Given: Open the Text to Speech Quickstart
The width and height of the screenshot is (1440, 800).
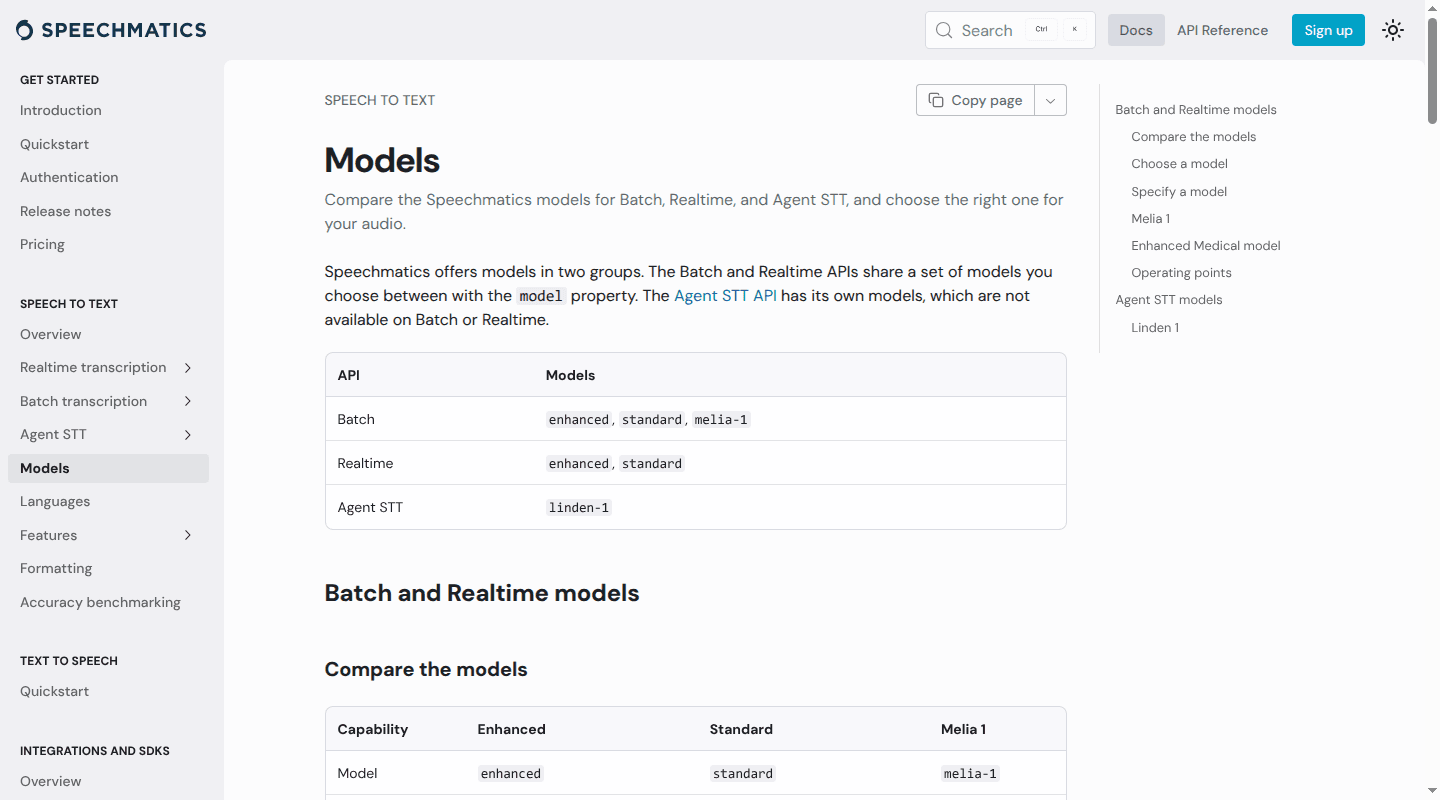Looking at the screenshot, I should coord(54,691).
